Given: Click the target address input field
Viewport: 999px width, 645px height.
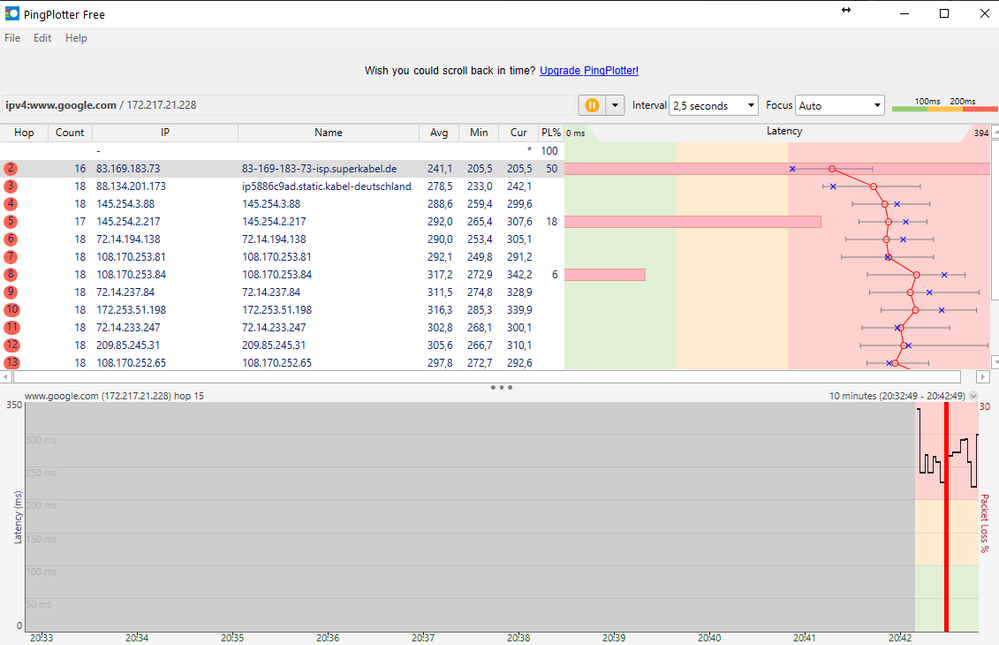Looking at the screenshot, I should [x=288, y=105].
